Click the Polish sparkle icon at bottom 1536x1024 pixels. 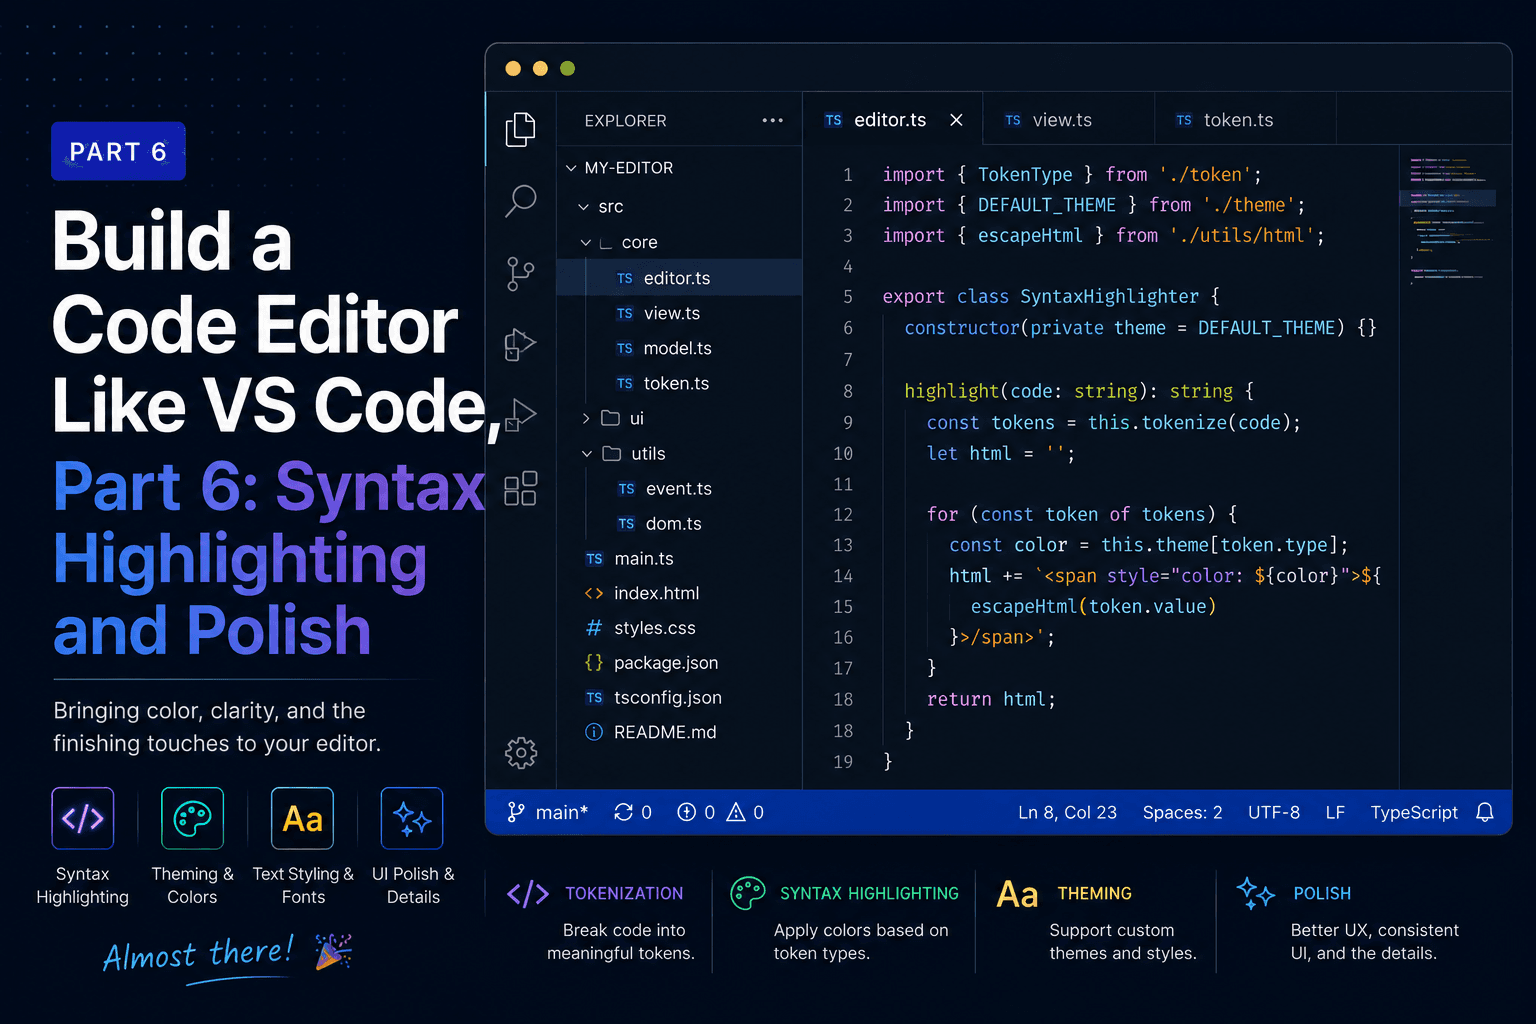coord(1255,893)
